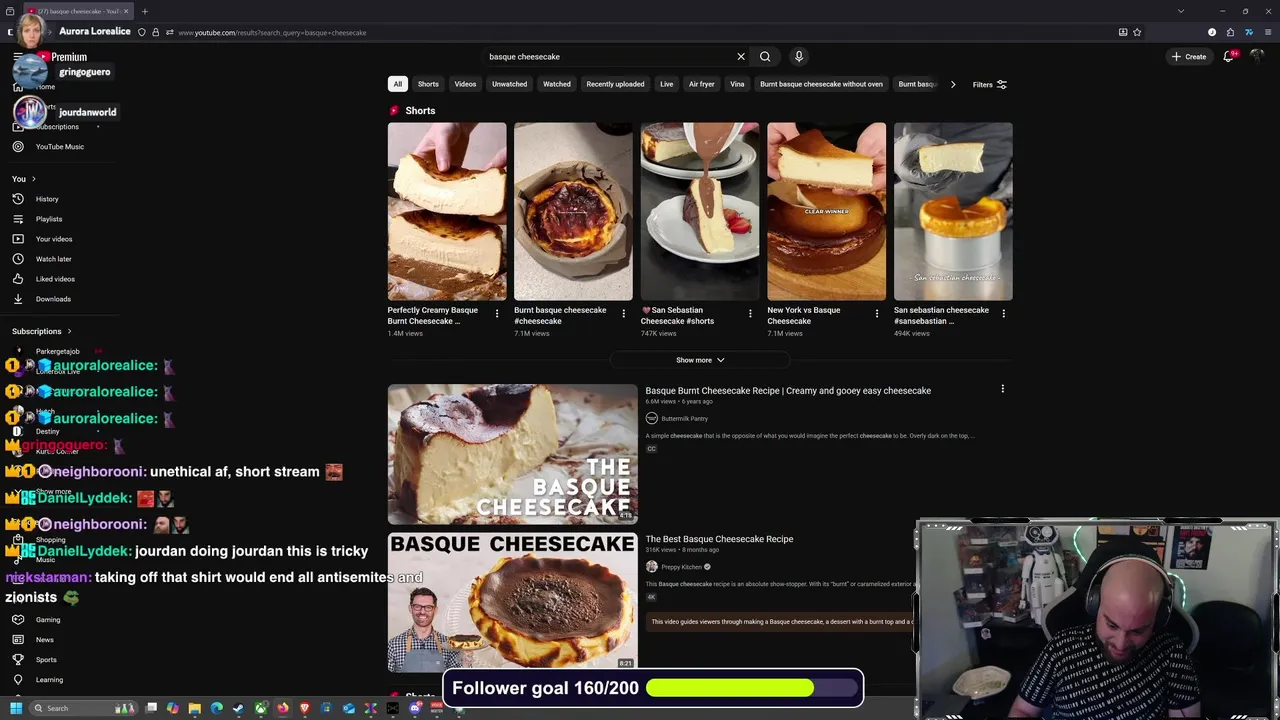Open the Filters panel
Viewport: 1280px width, 720px height.
(990, 85)
